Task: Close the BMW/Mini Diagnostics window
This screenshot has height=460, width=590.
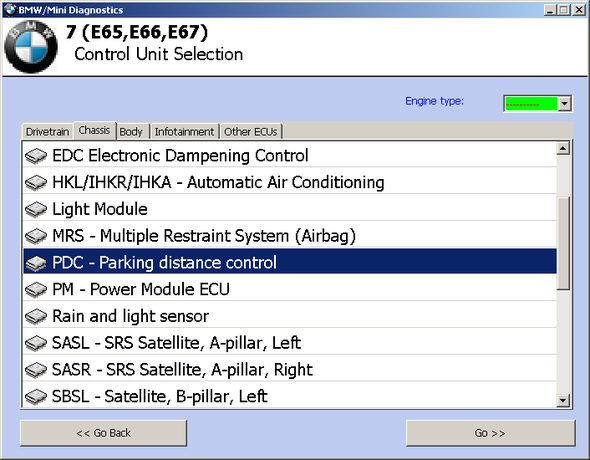Action: (579, 10)
